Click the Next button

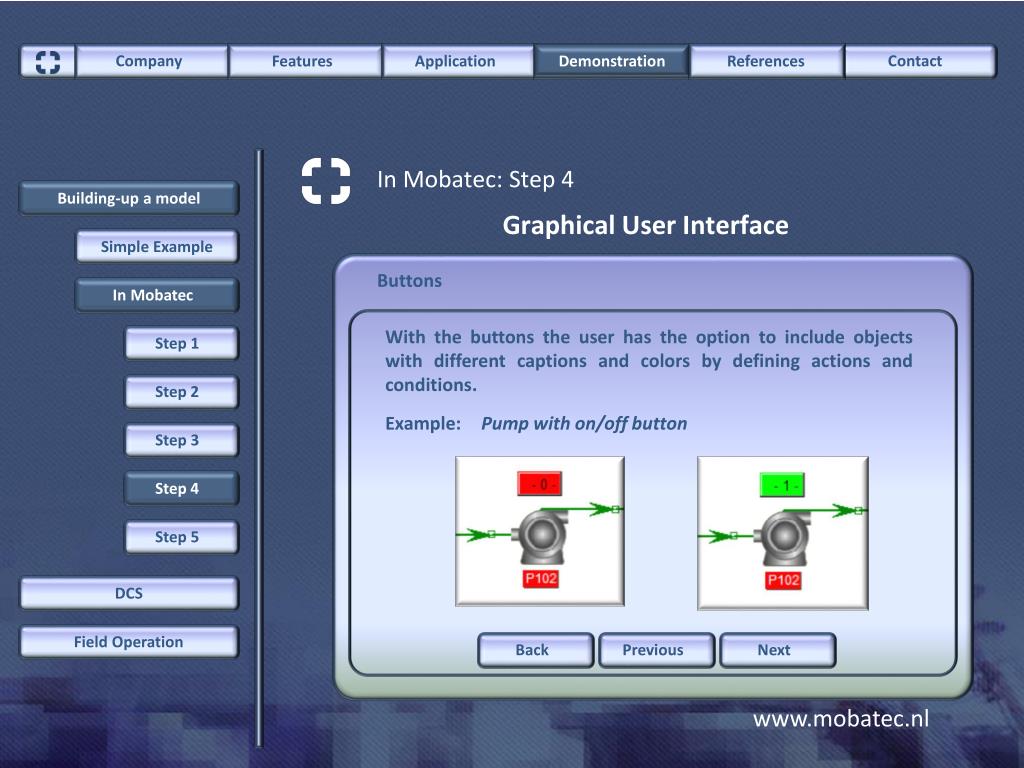777,650
